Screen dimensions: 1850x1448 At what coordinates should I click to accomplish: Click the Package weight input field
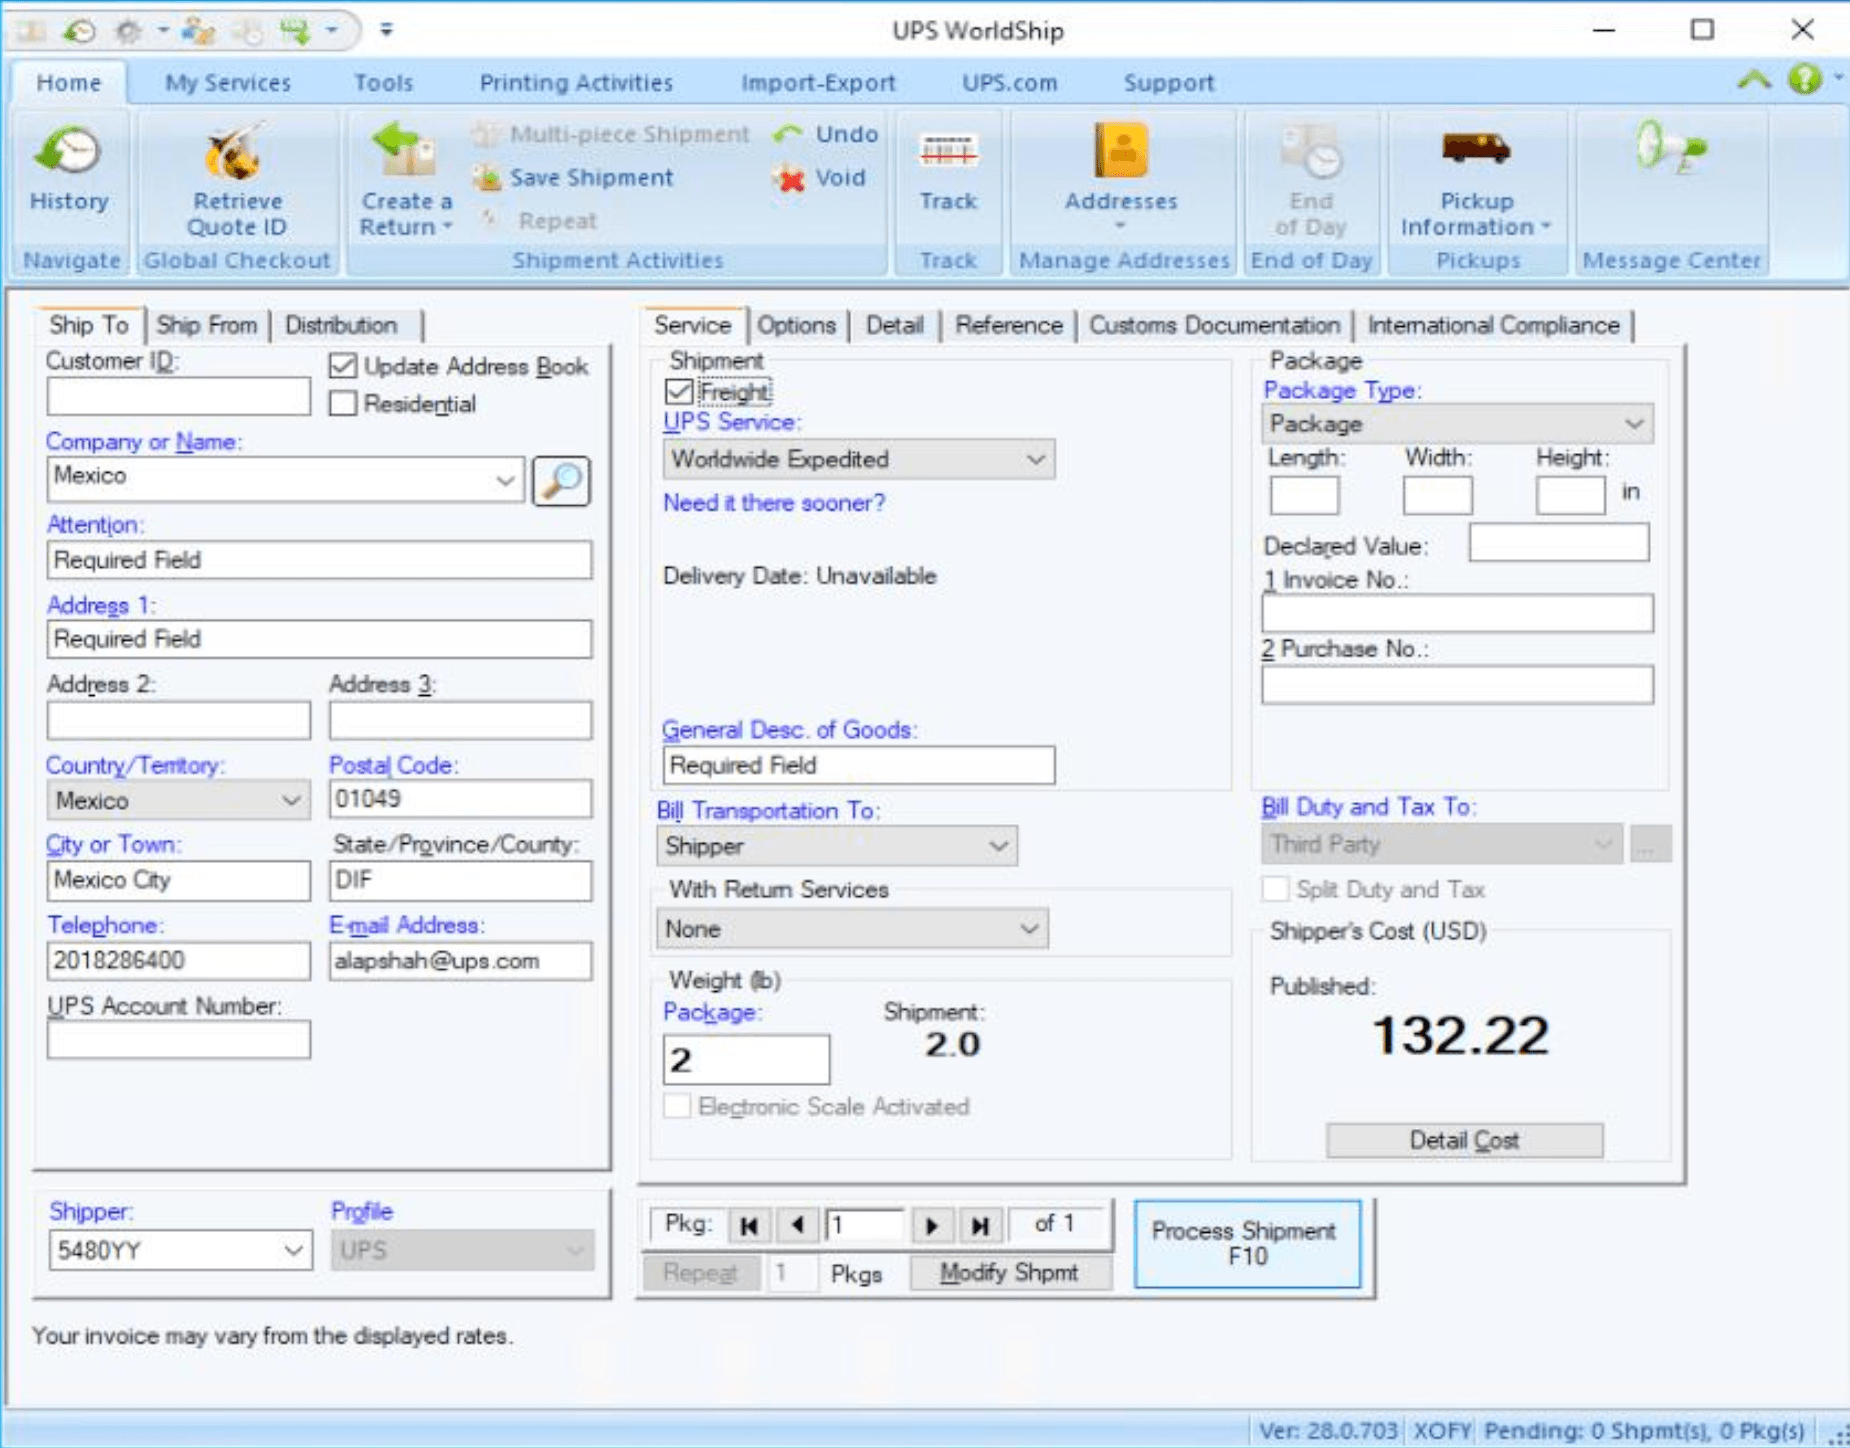tap(746, 1059)
